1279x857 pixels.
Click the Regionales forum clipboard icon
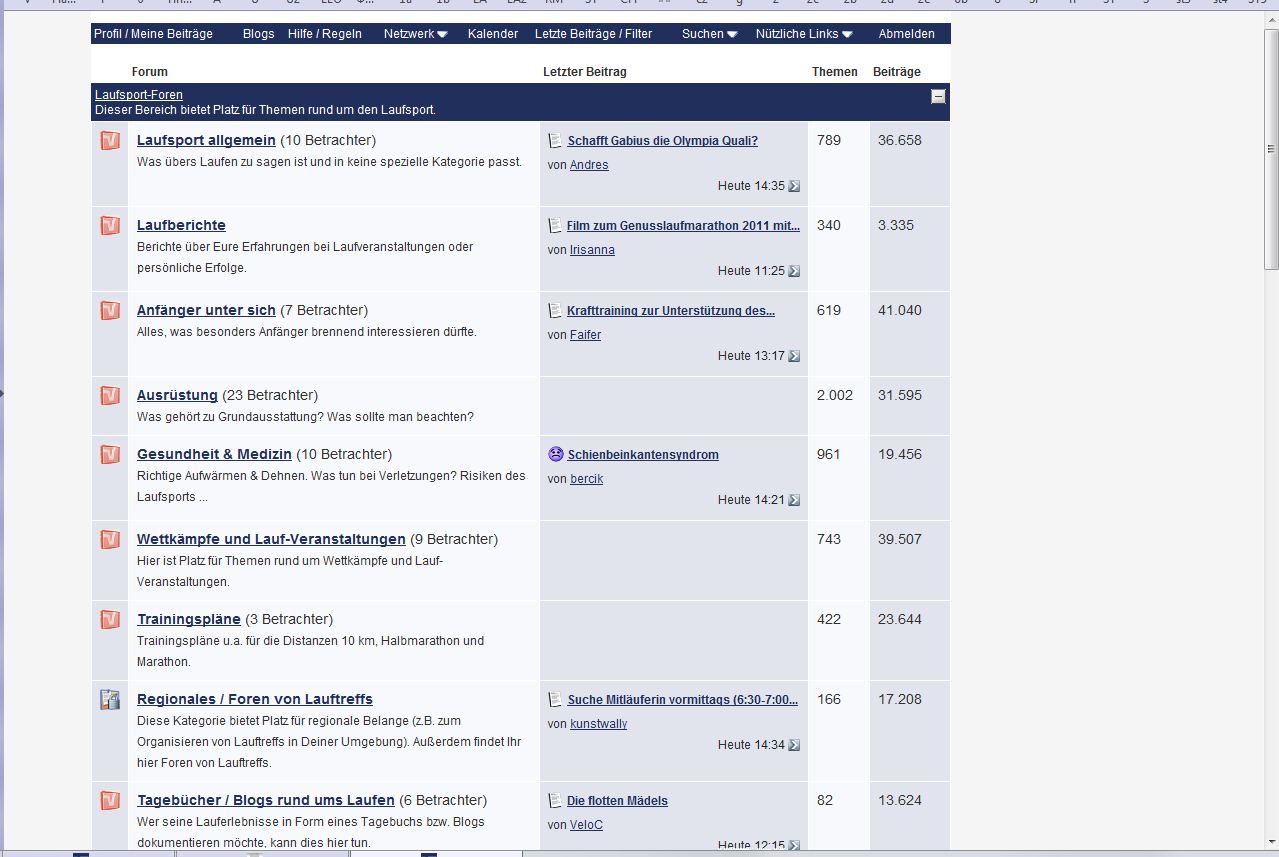coord(110,700)
